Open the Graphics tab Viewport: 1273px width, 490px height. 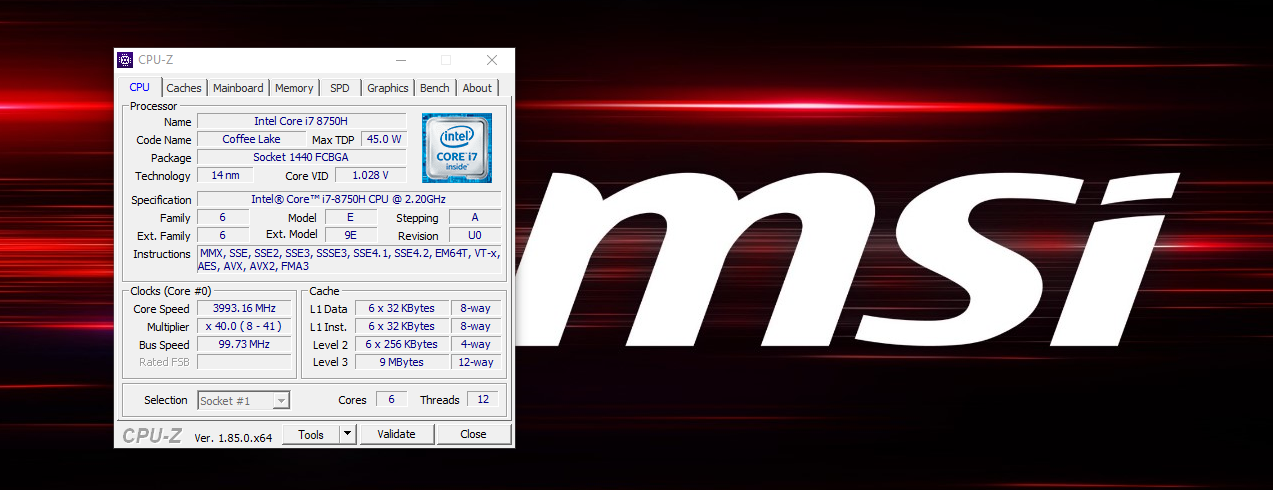(388, 88)
